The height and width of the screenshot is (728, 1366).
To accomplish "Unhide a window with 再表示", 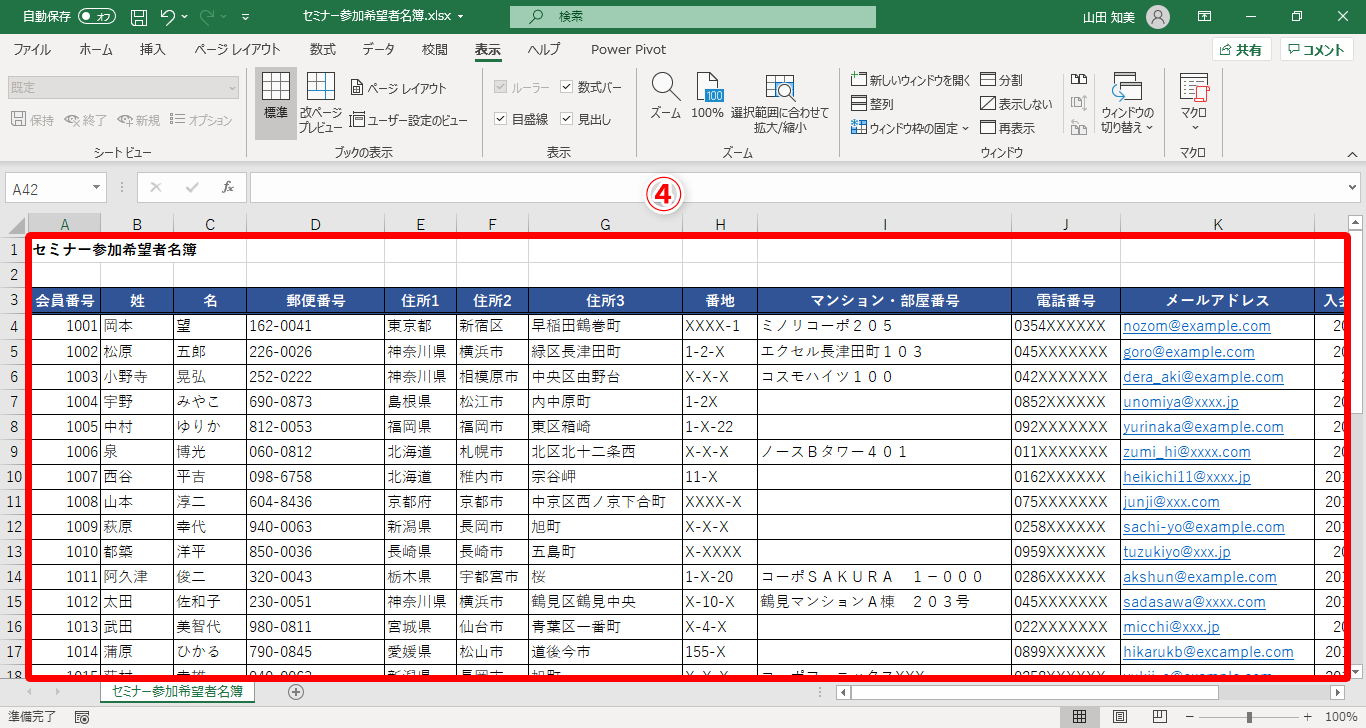I will point(1007,128).
